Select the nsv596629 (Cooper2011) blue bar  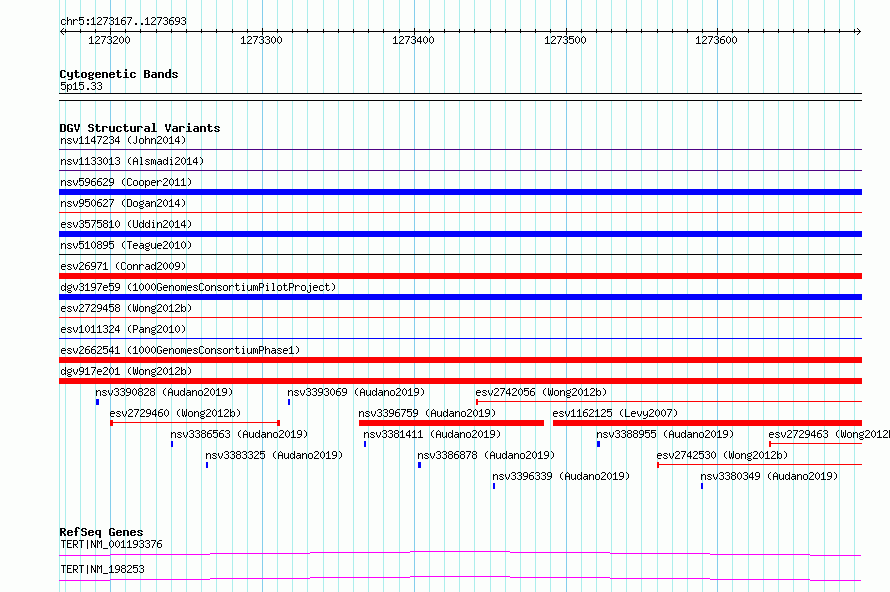coord(460,192)
